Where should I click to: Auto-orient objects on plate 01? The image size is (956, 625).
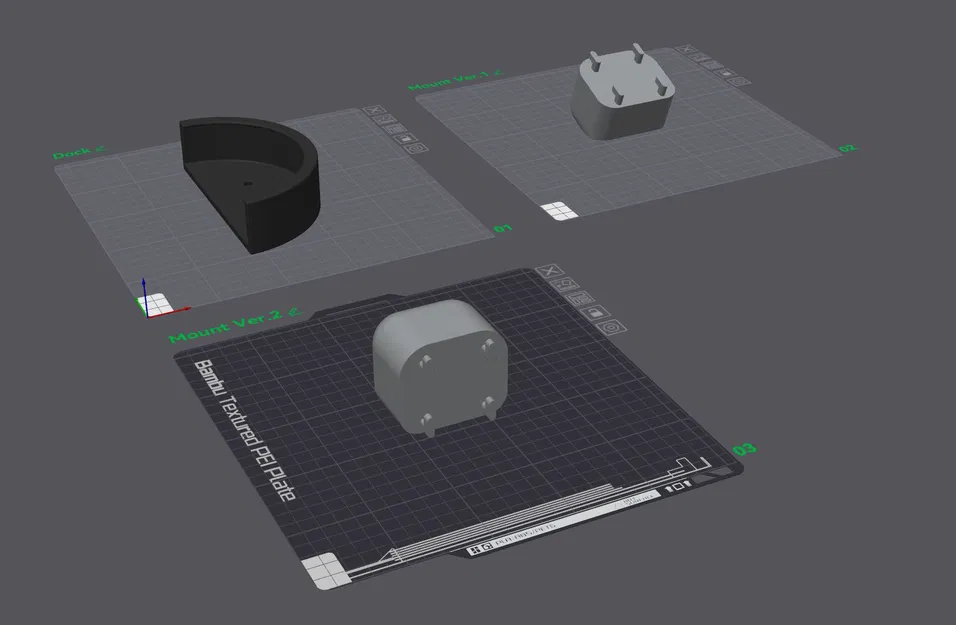(x=385, y=120)
